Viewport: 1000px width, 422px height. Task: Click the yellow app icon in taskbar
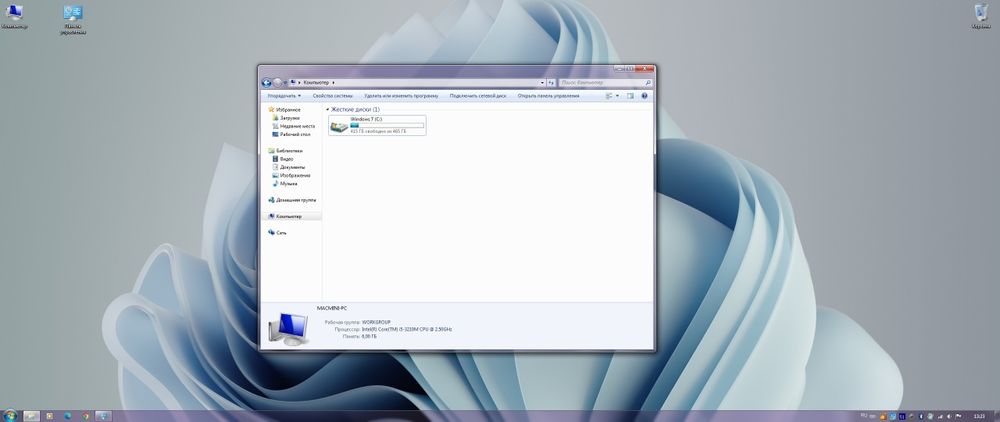(49, 416)
